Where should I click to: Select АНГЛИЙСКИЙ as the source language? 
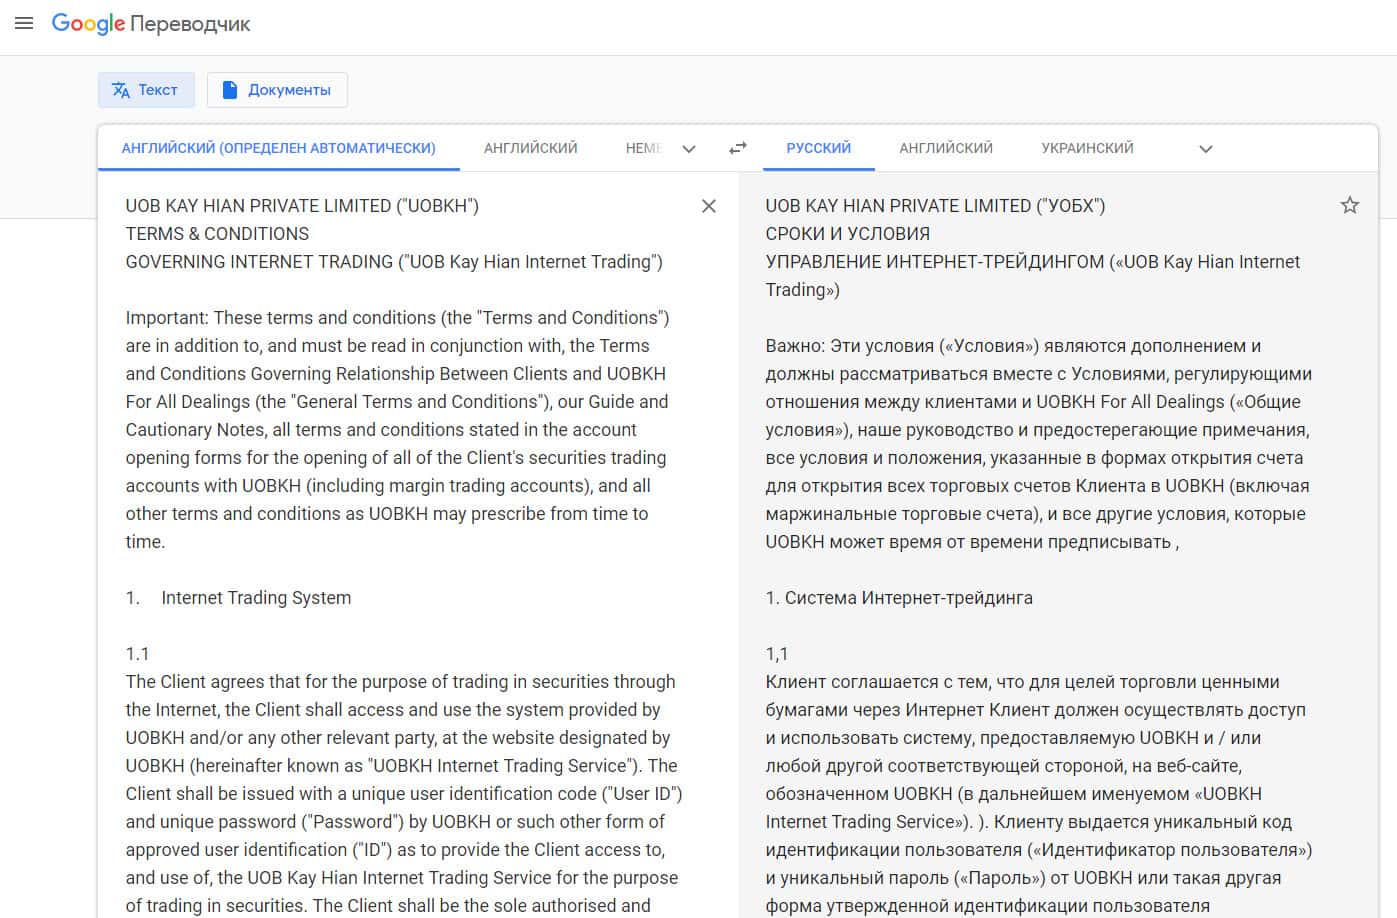(530, 148)
